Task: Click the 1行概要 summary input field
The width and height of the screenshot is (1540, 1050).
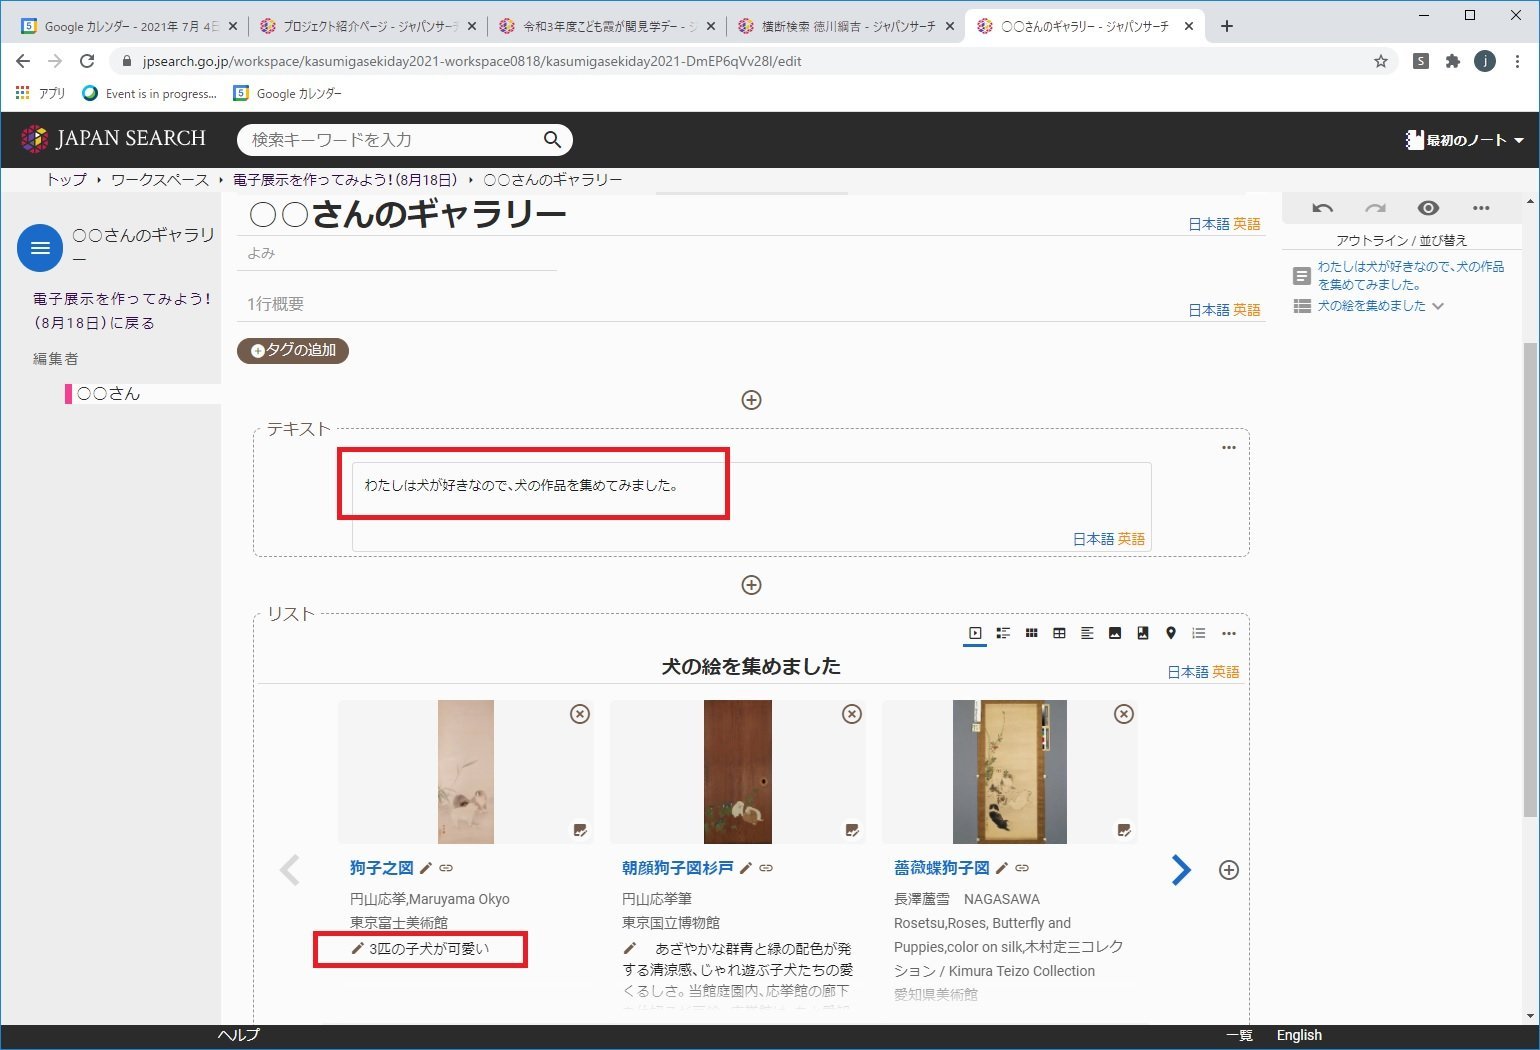Action: click(x=700, y=304)
